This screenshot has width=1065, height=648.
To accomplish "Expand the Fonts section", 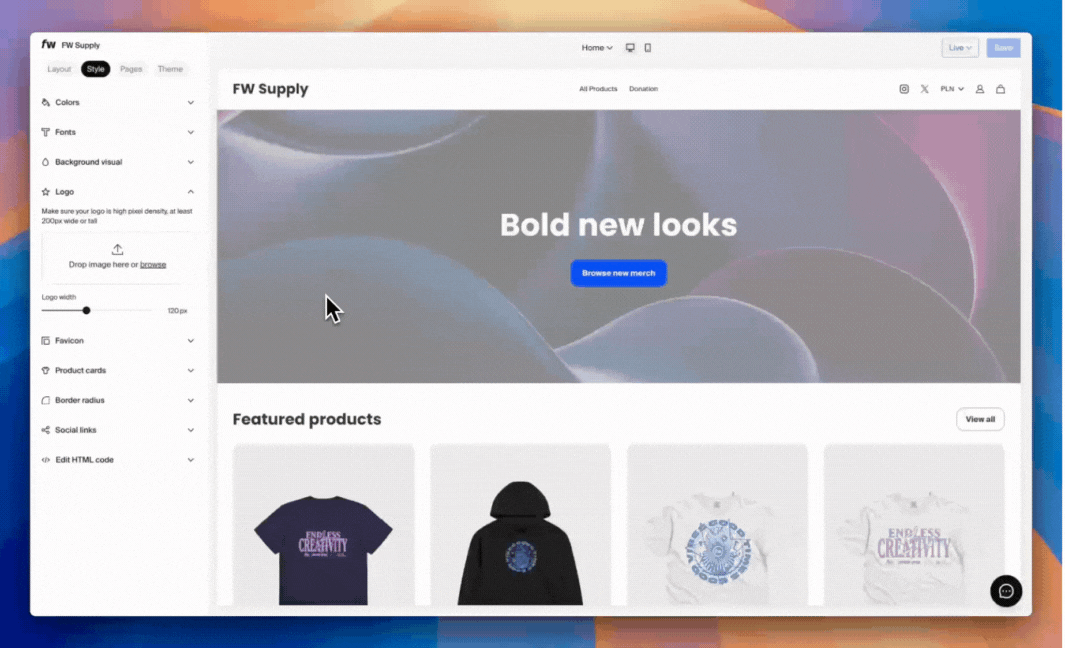I will (117, 132).
